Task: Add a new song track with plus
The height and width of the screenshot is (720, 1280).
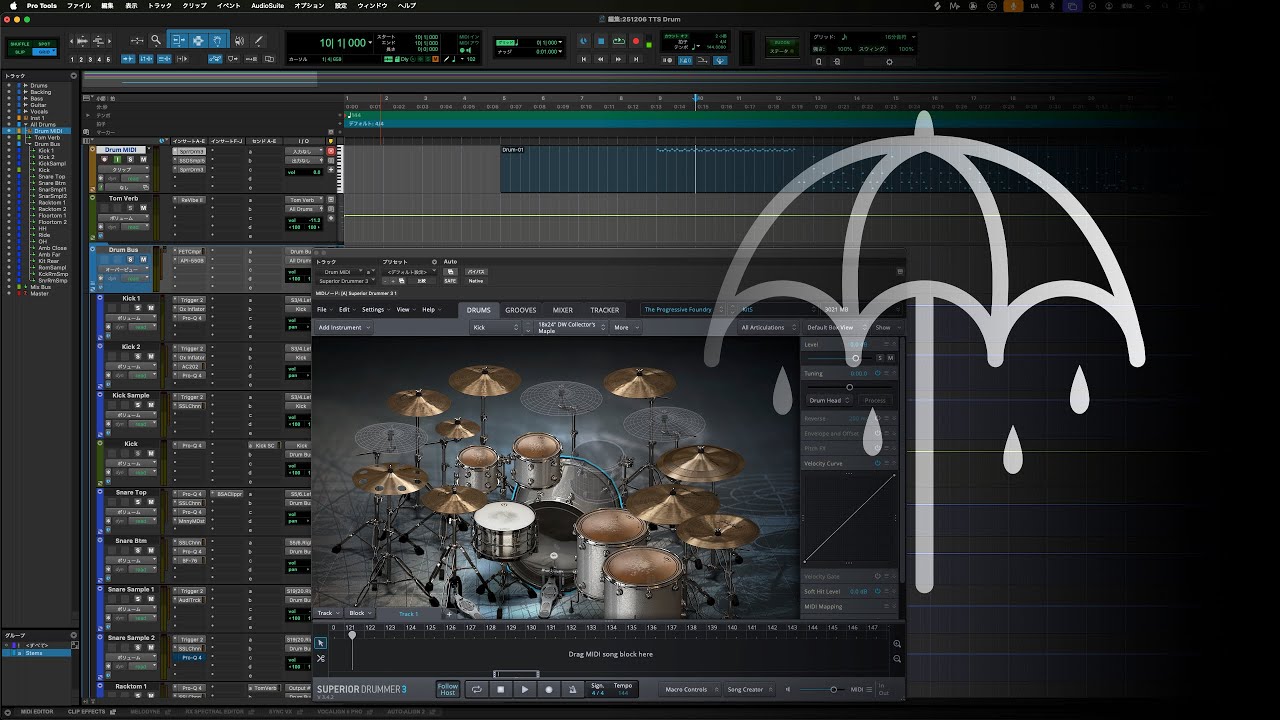Action: tap(449, 613)
